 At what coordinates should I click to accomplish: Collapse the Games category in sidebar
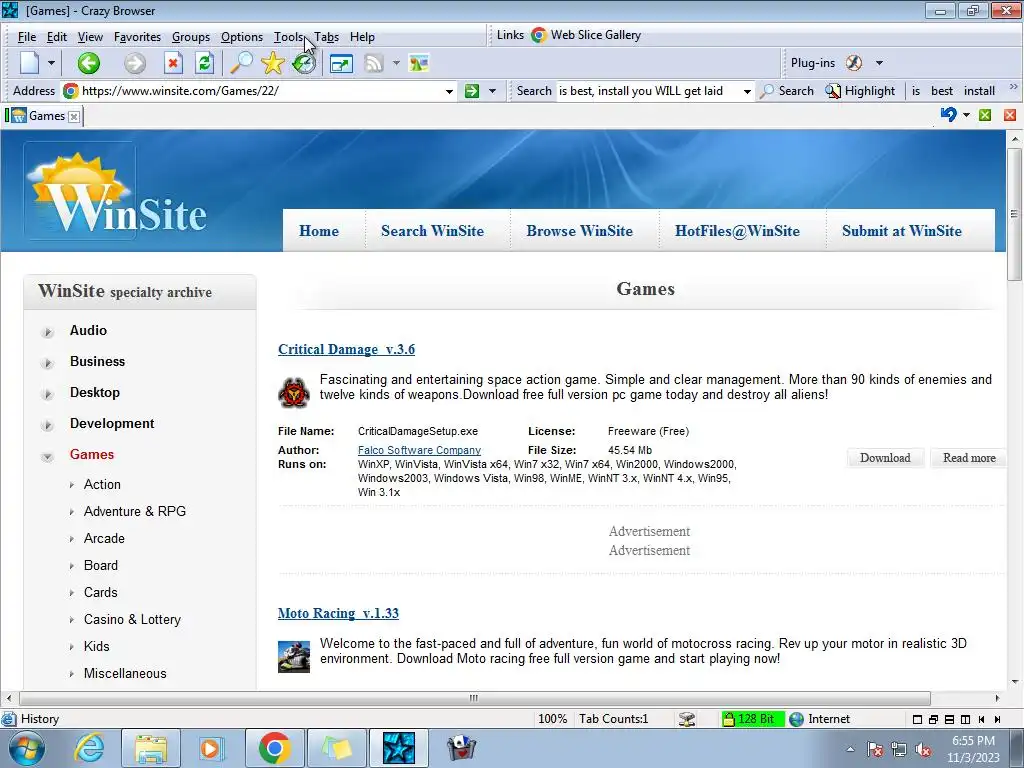pos(47,456)
